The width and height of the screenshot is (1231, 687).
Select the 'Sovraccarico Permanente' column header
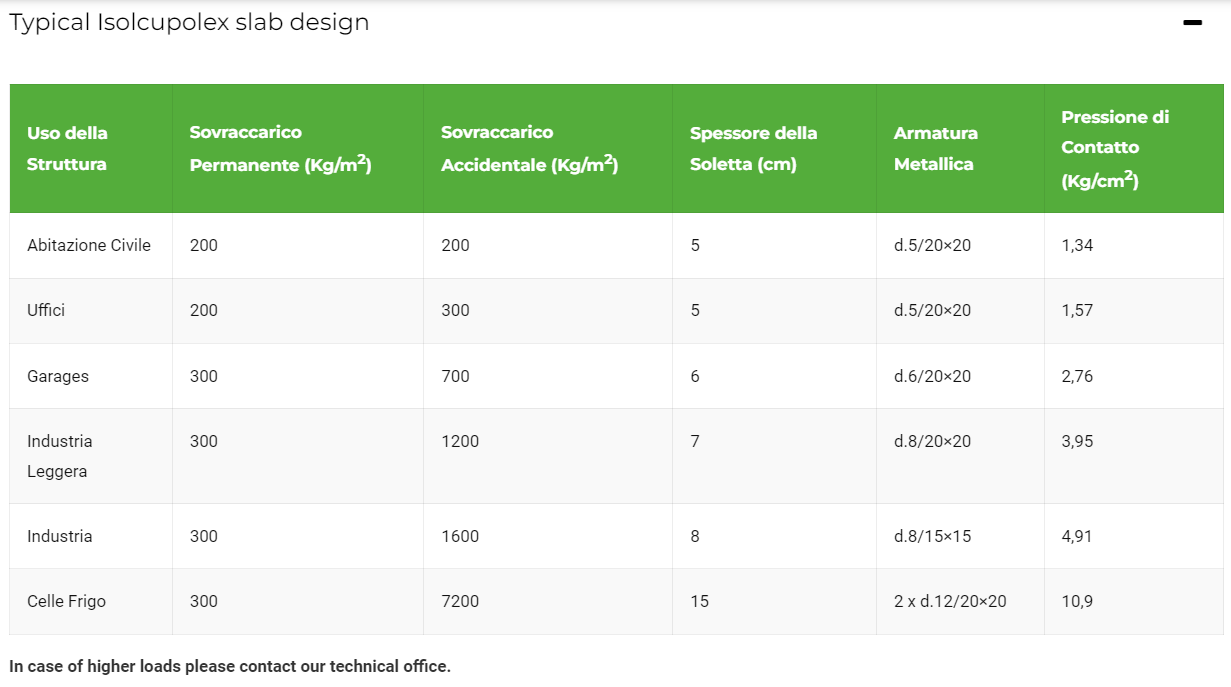click(x=298, y=148)
